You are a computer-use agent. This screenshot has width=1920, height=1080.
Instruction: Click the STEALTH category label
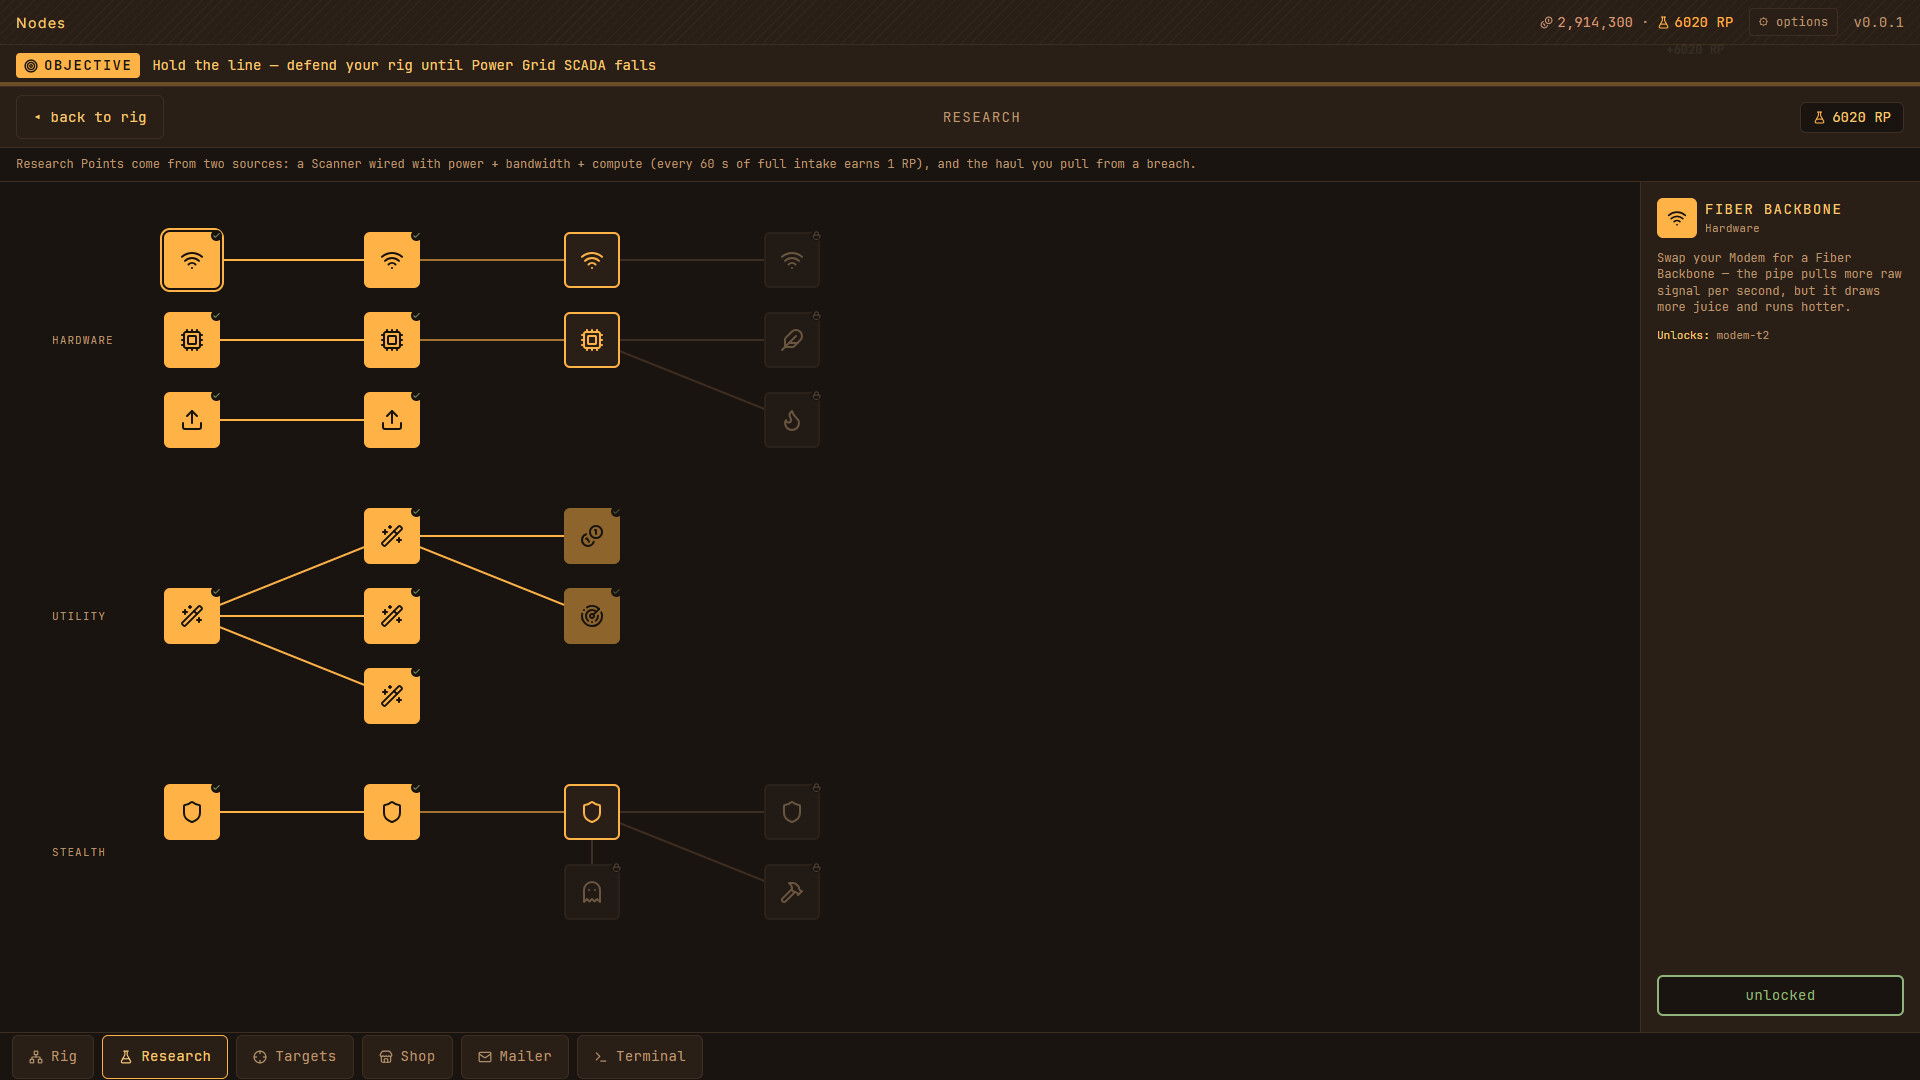79,853
